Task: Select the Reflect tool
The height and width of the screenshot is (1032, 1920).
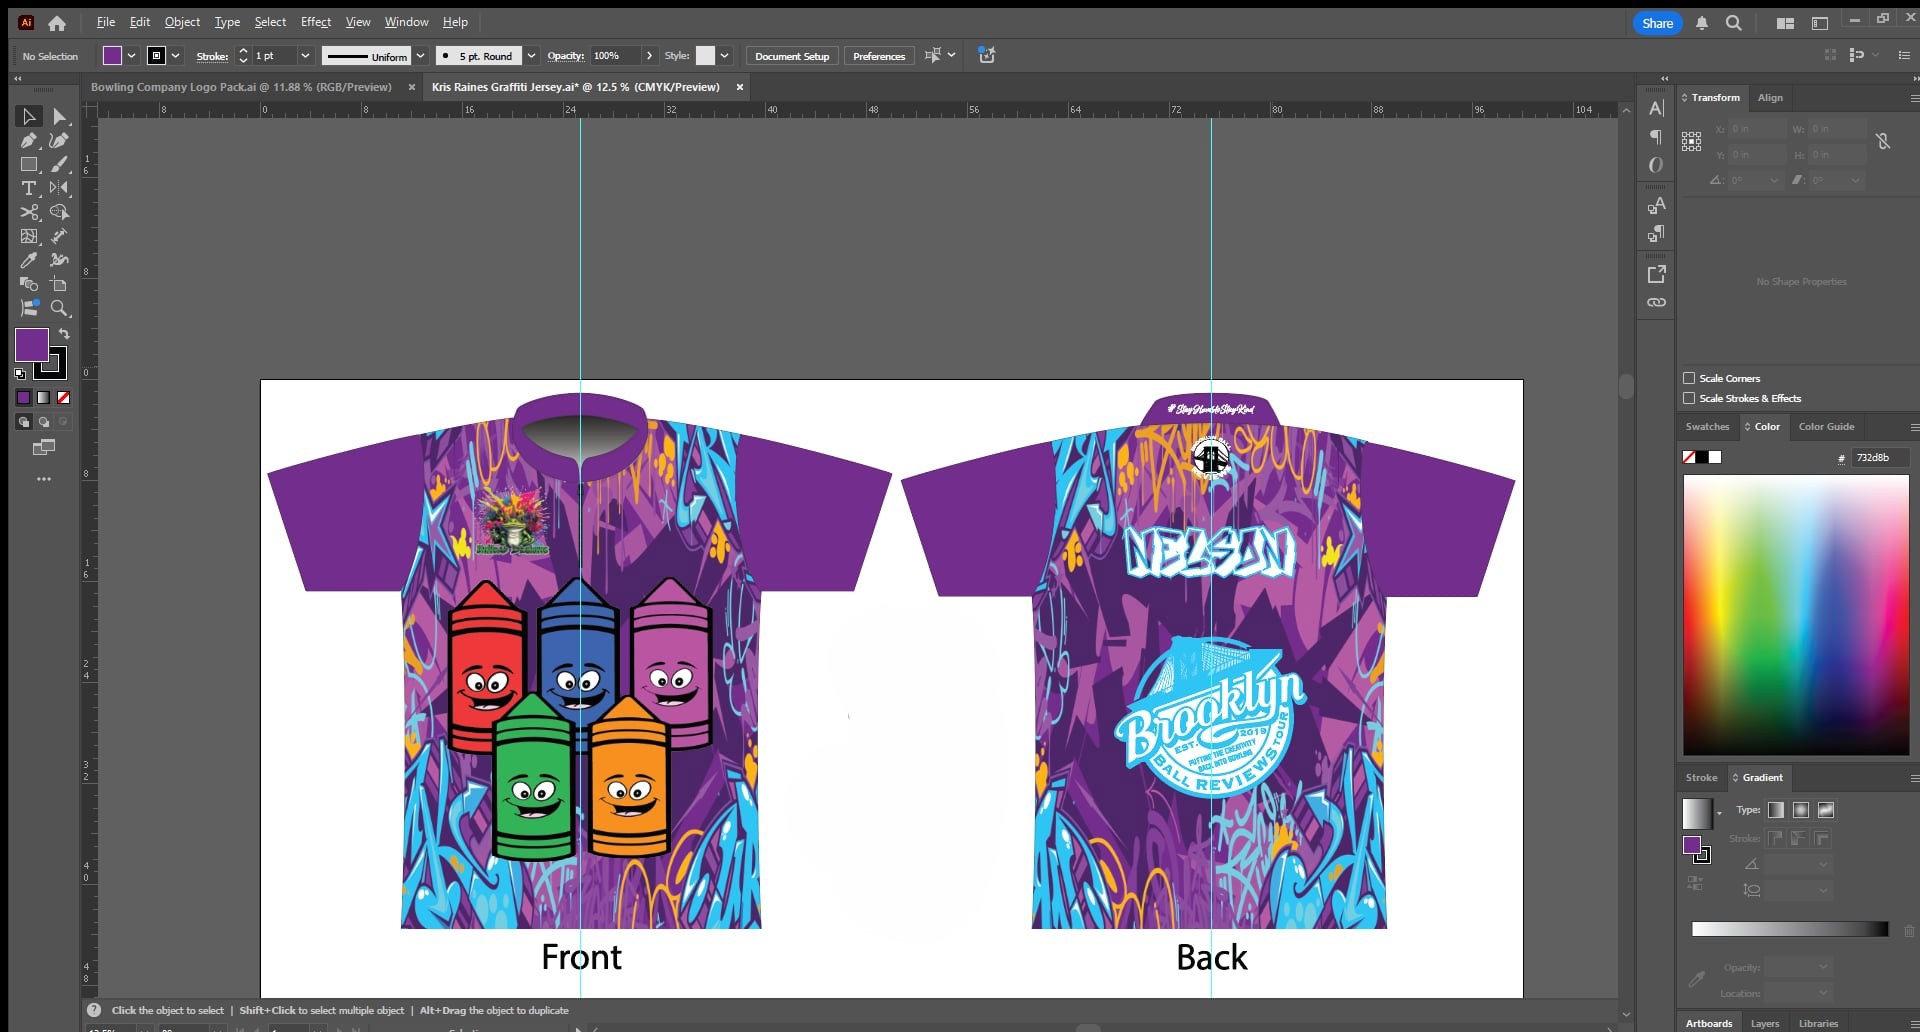Action: 60,188
